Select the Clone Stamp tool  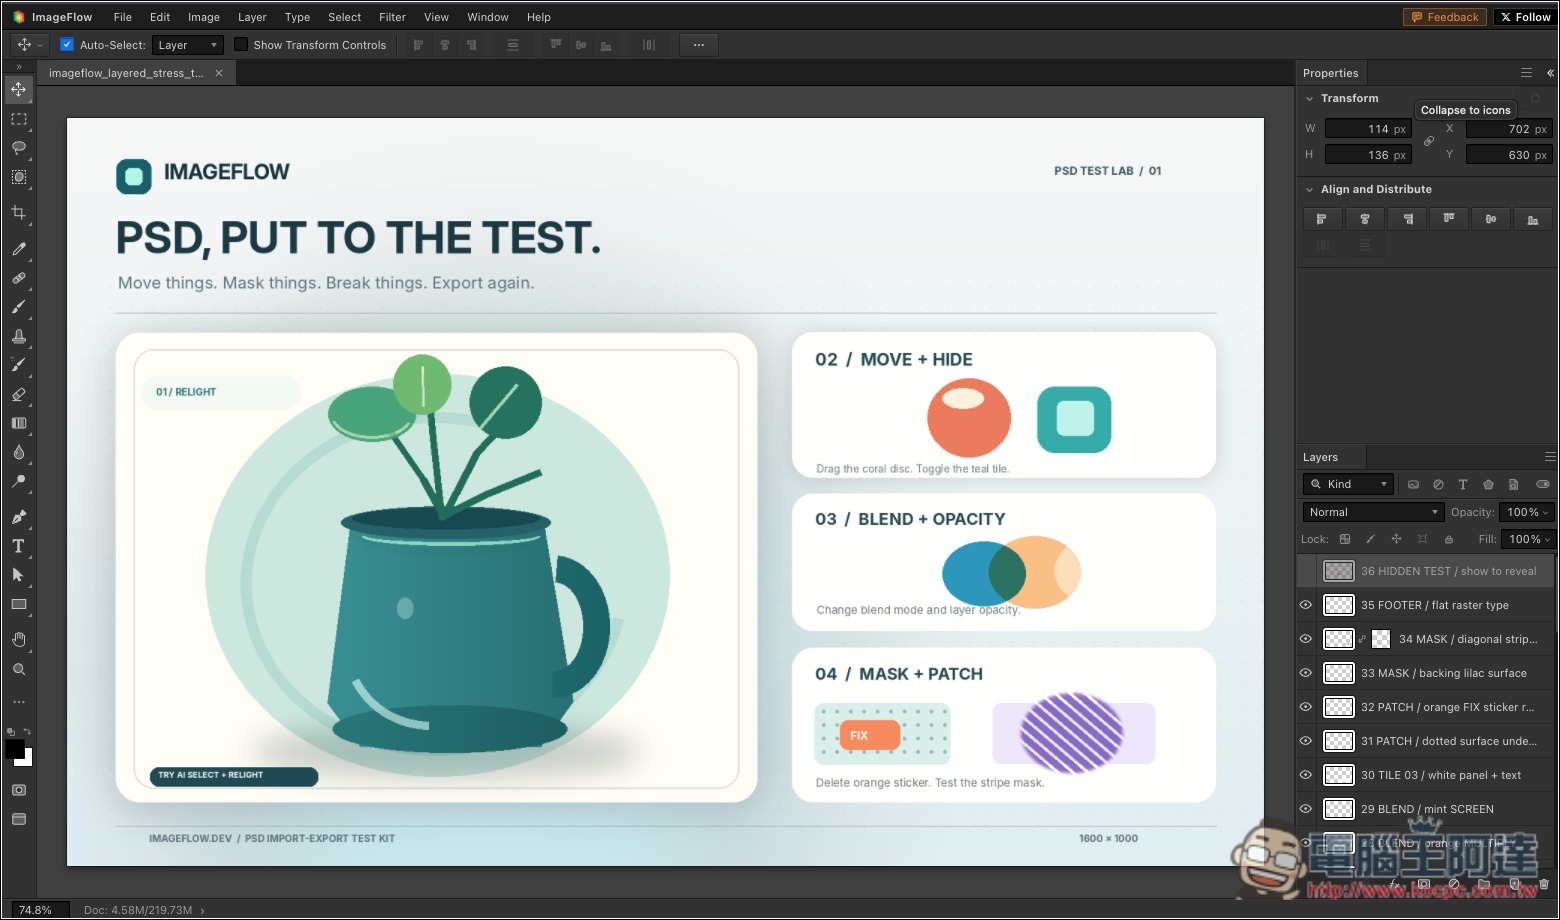point(19,336)
